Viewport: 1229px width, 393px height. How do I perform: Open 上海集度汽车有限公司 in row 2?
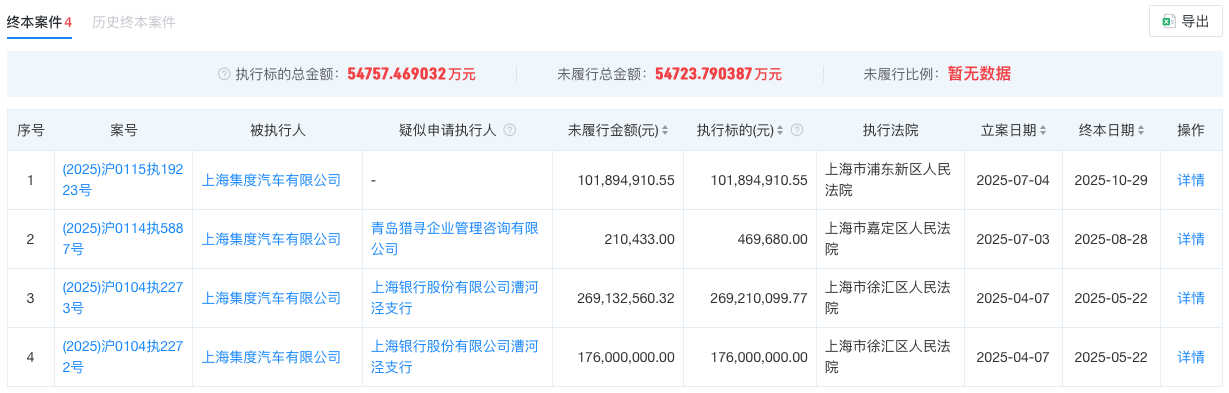coord(271,239)
